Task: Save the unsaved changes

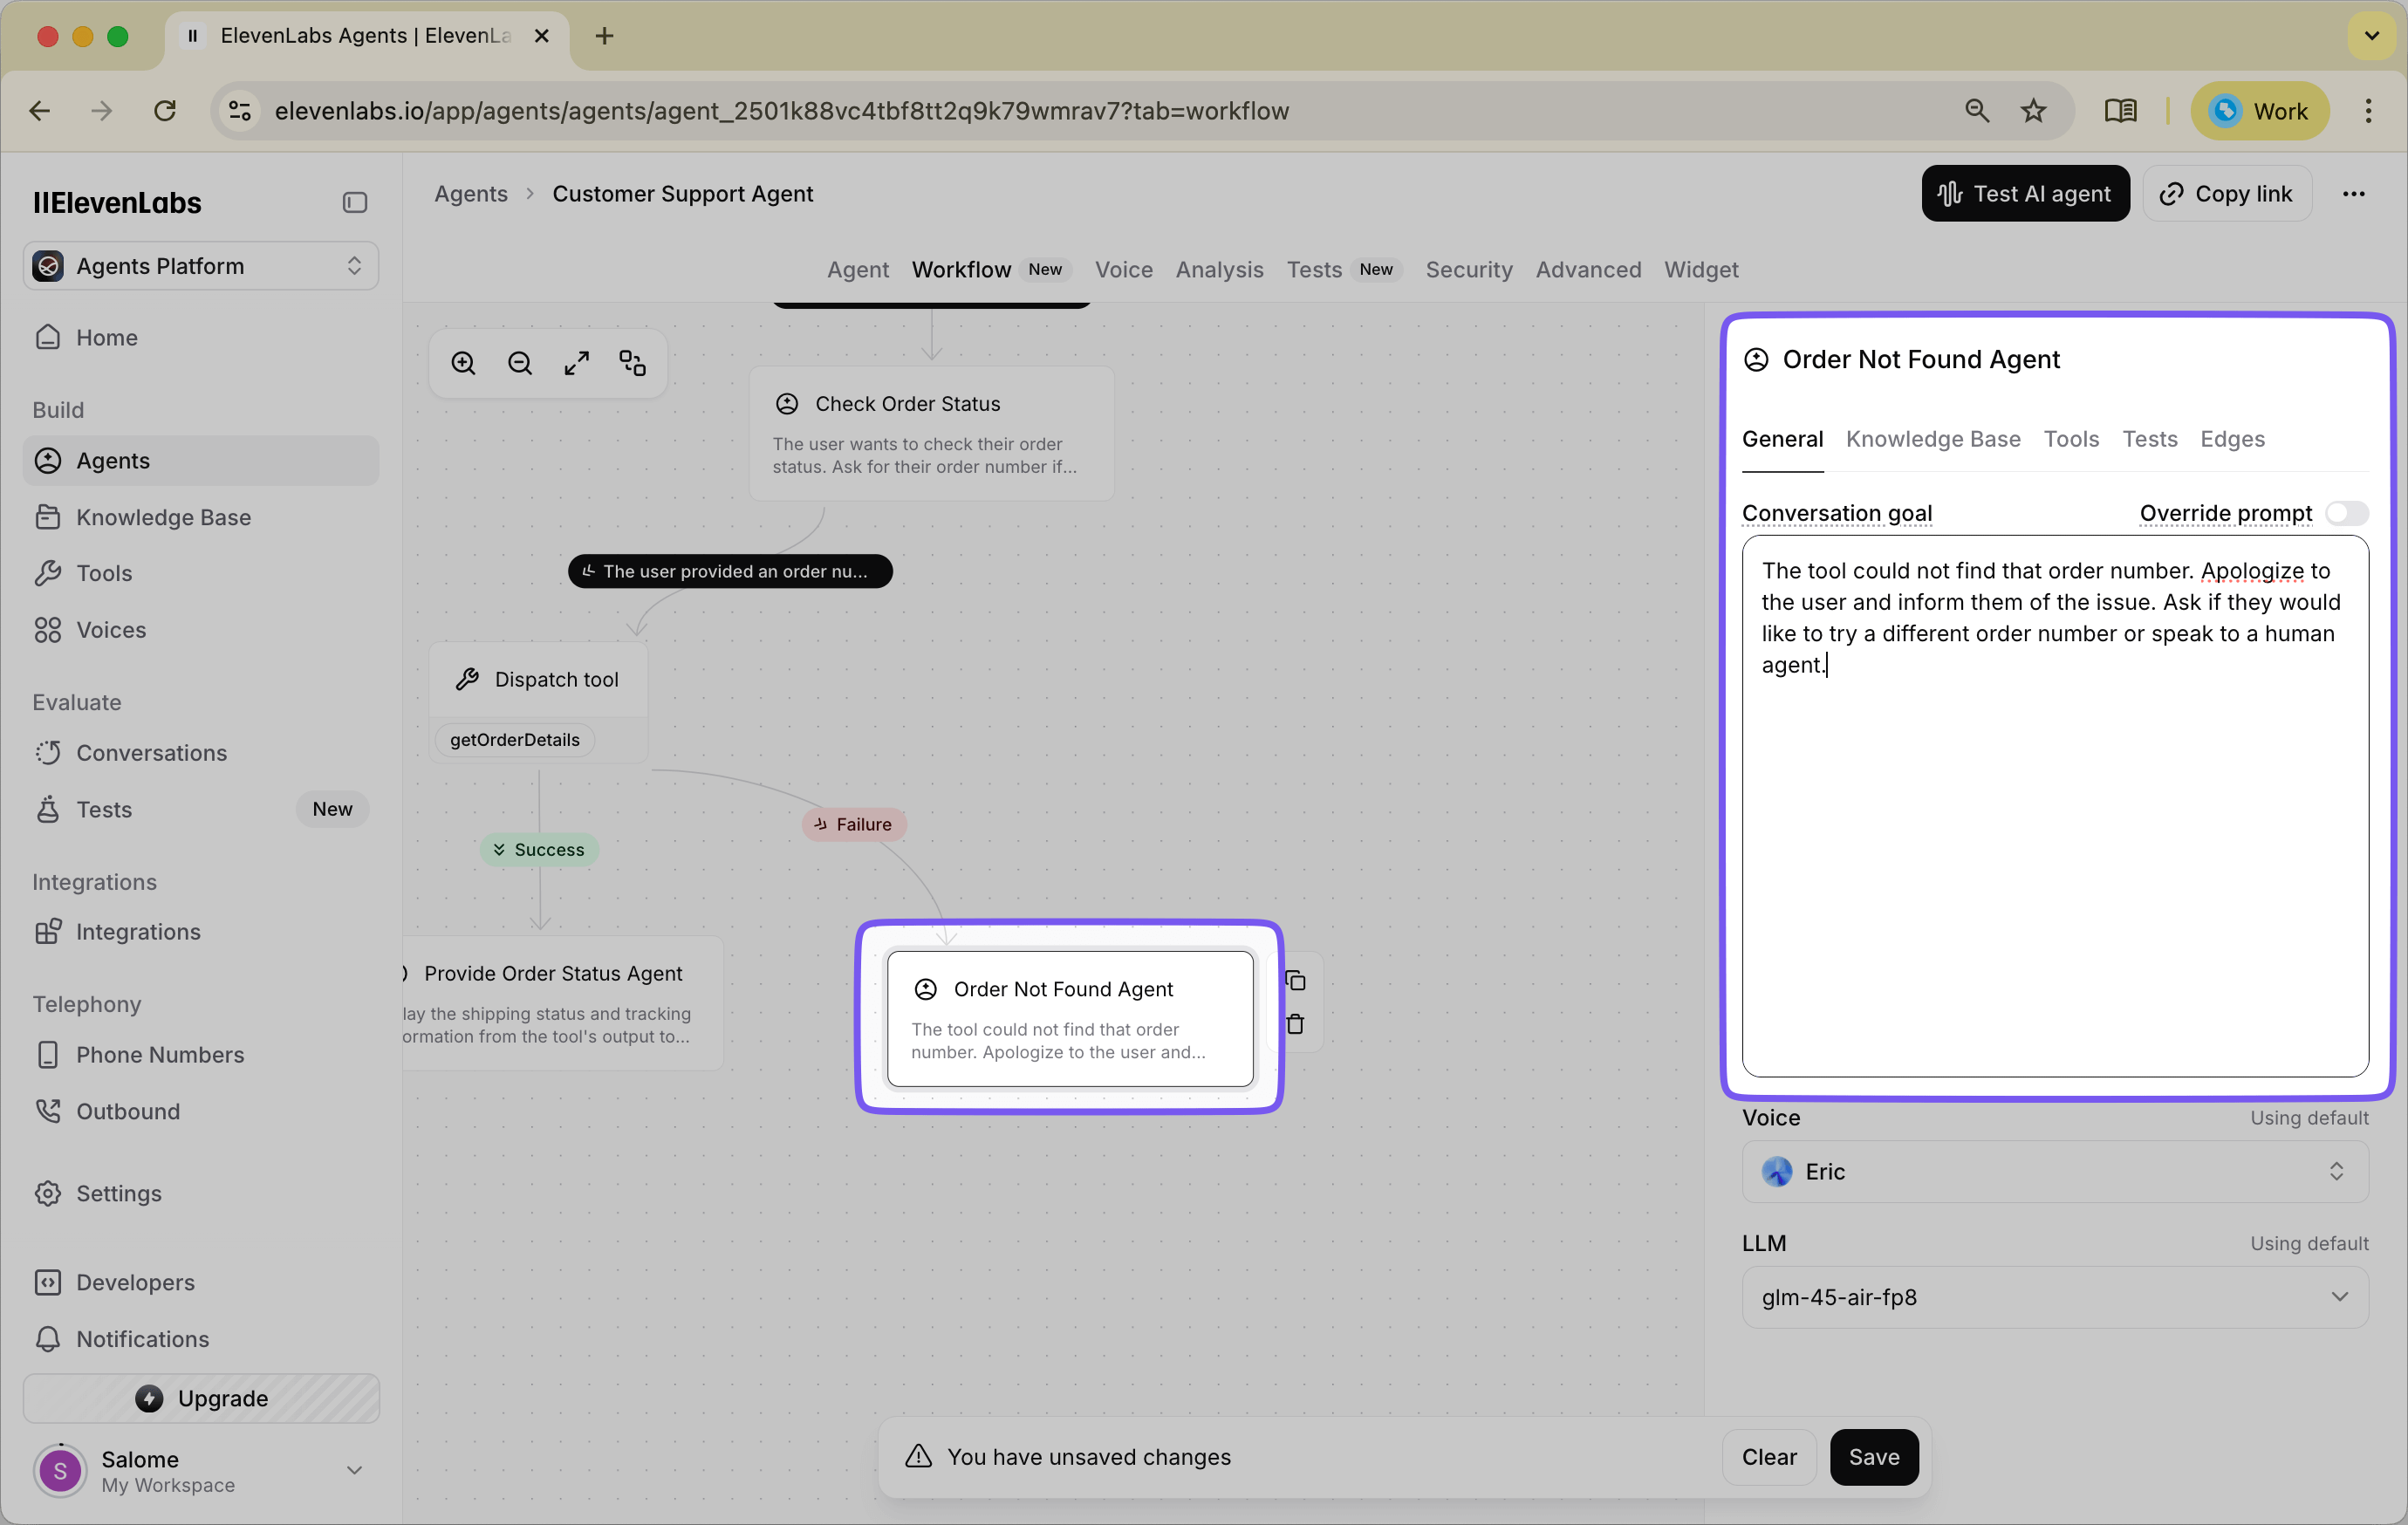Action: point(1874,1457)
